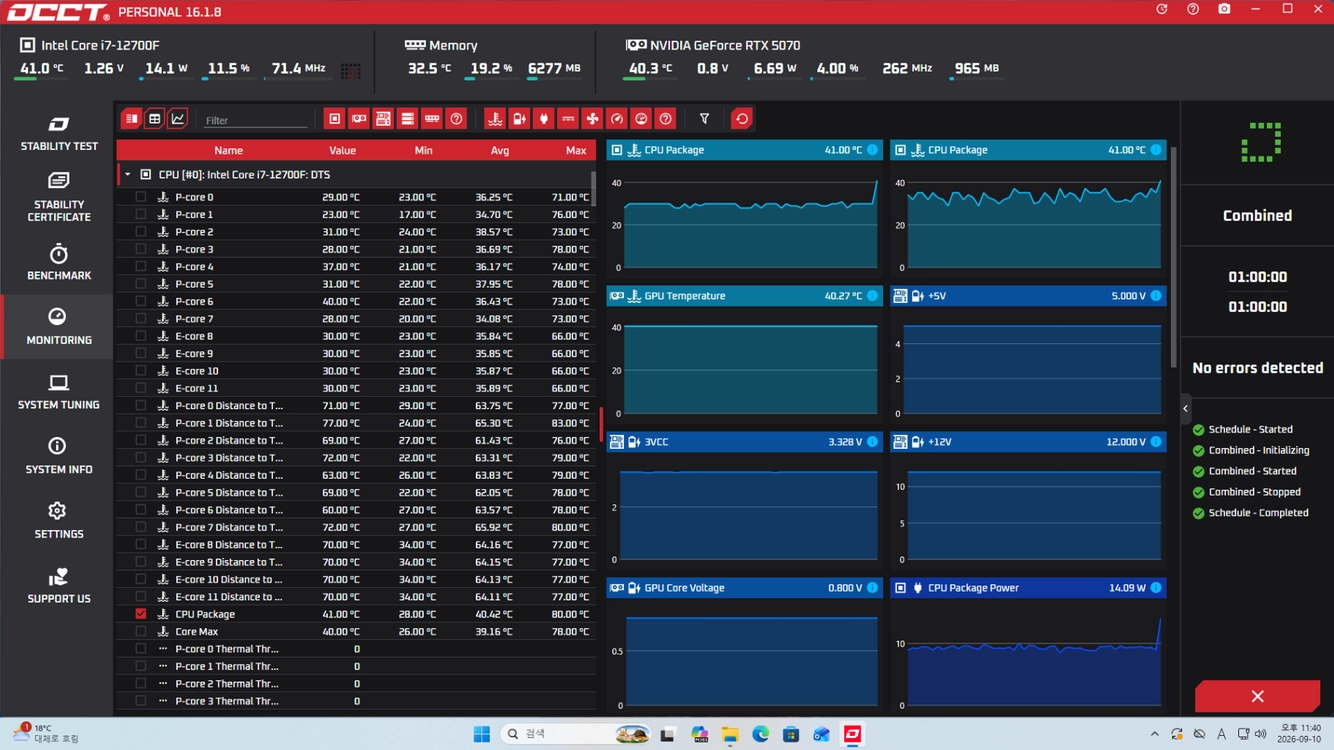Click the sensor Filter text field
Image resolution: width=1334 pixels, height=750 pixels.
pos(255,120)
